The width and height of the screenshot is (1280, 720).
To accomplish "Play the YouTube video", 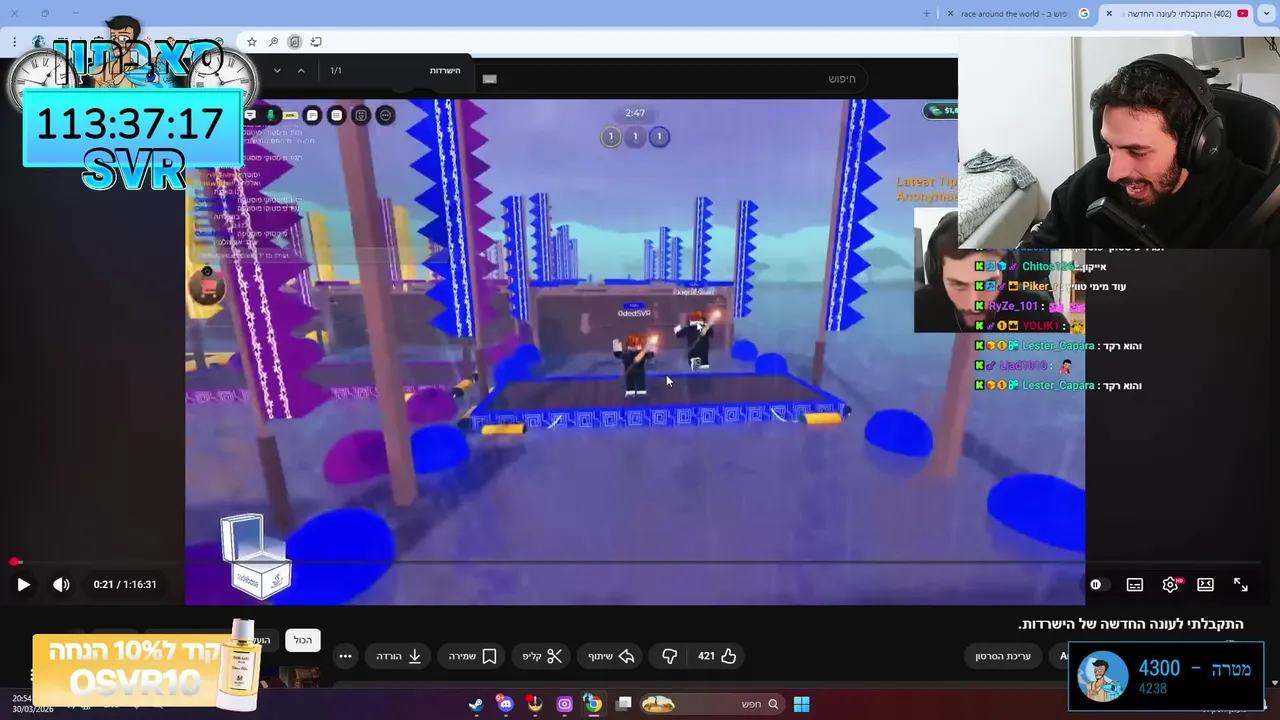I will point(23,585).
